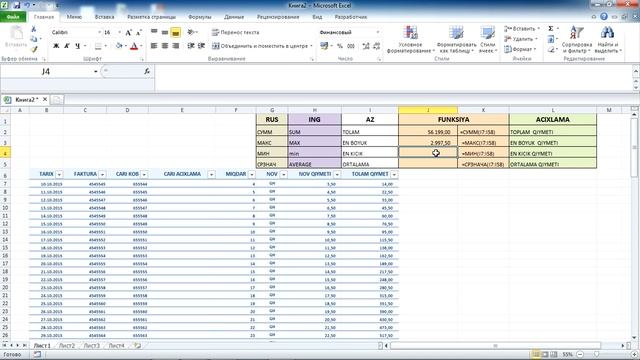Click the Вставить cells insert button
This screenshot has height=360, width=640.
[522, 29]
